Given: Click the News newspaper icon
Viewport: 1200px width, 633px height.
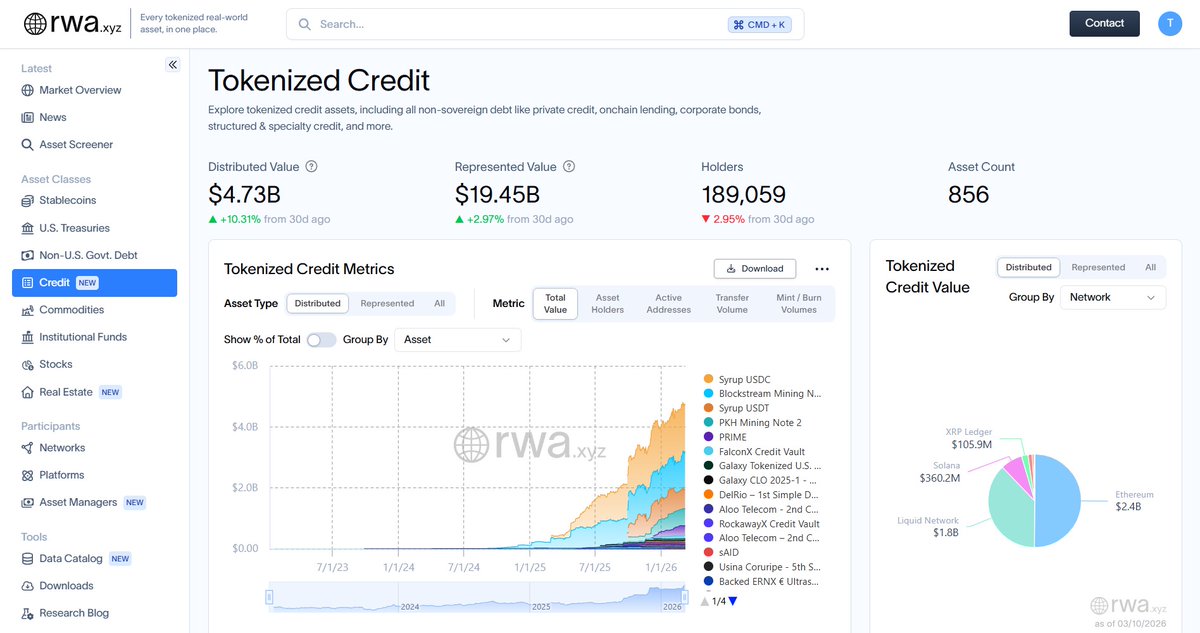Looking at the screenshot, I should 28,117.
